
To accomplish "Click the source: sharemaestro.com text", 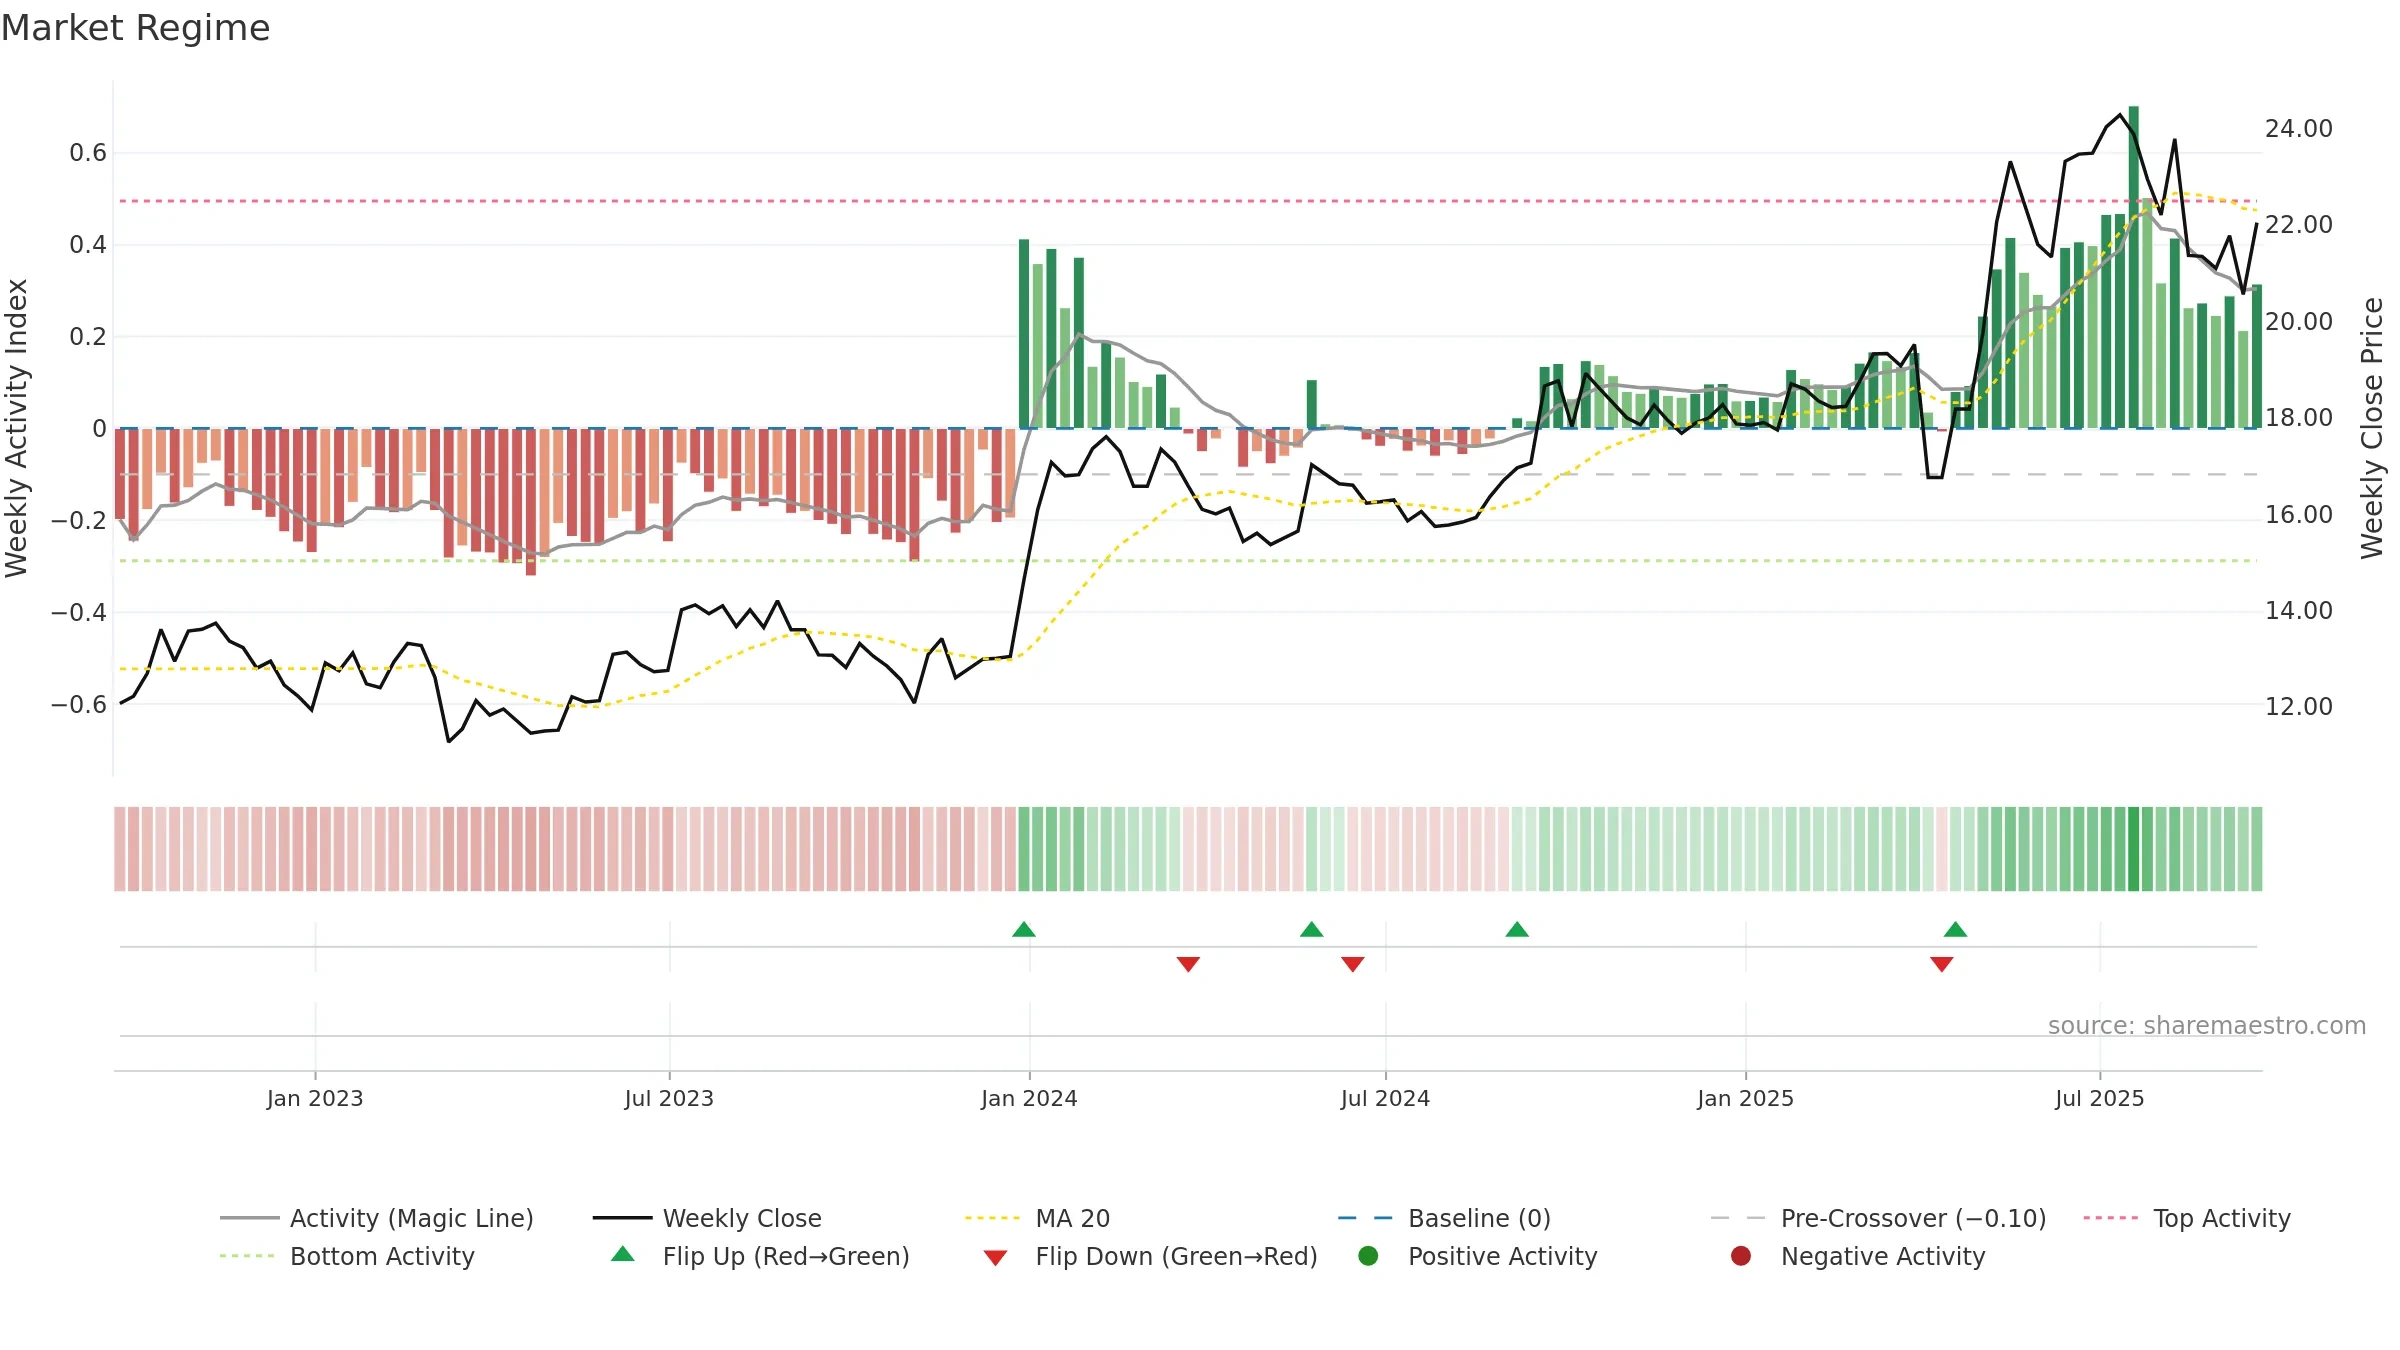I will point(2207,1026).
